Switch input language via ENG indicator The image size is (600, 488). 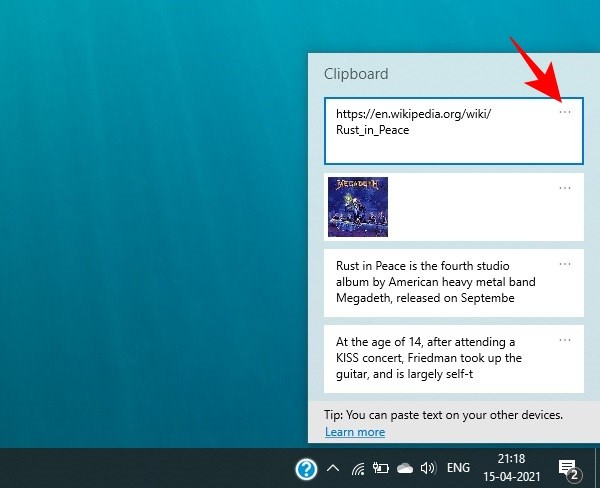pyautogui.click(x=459, y=468)
